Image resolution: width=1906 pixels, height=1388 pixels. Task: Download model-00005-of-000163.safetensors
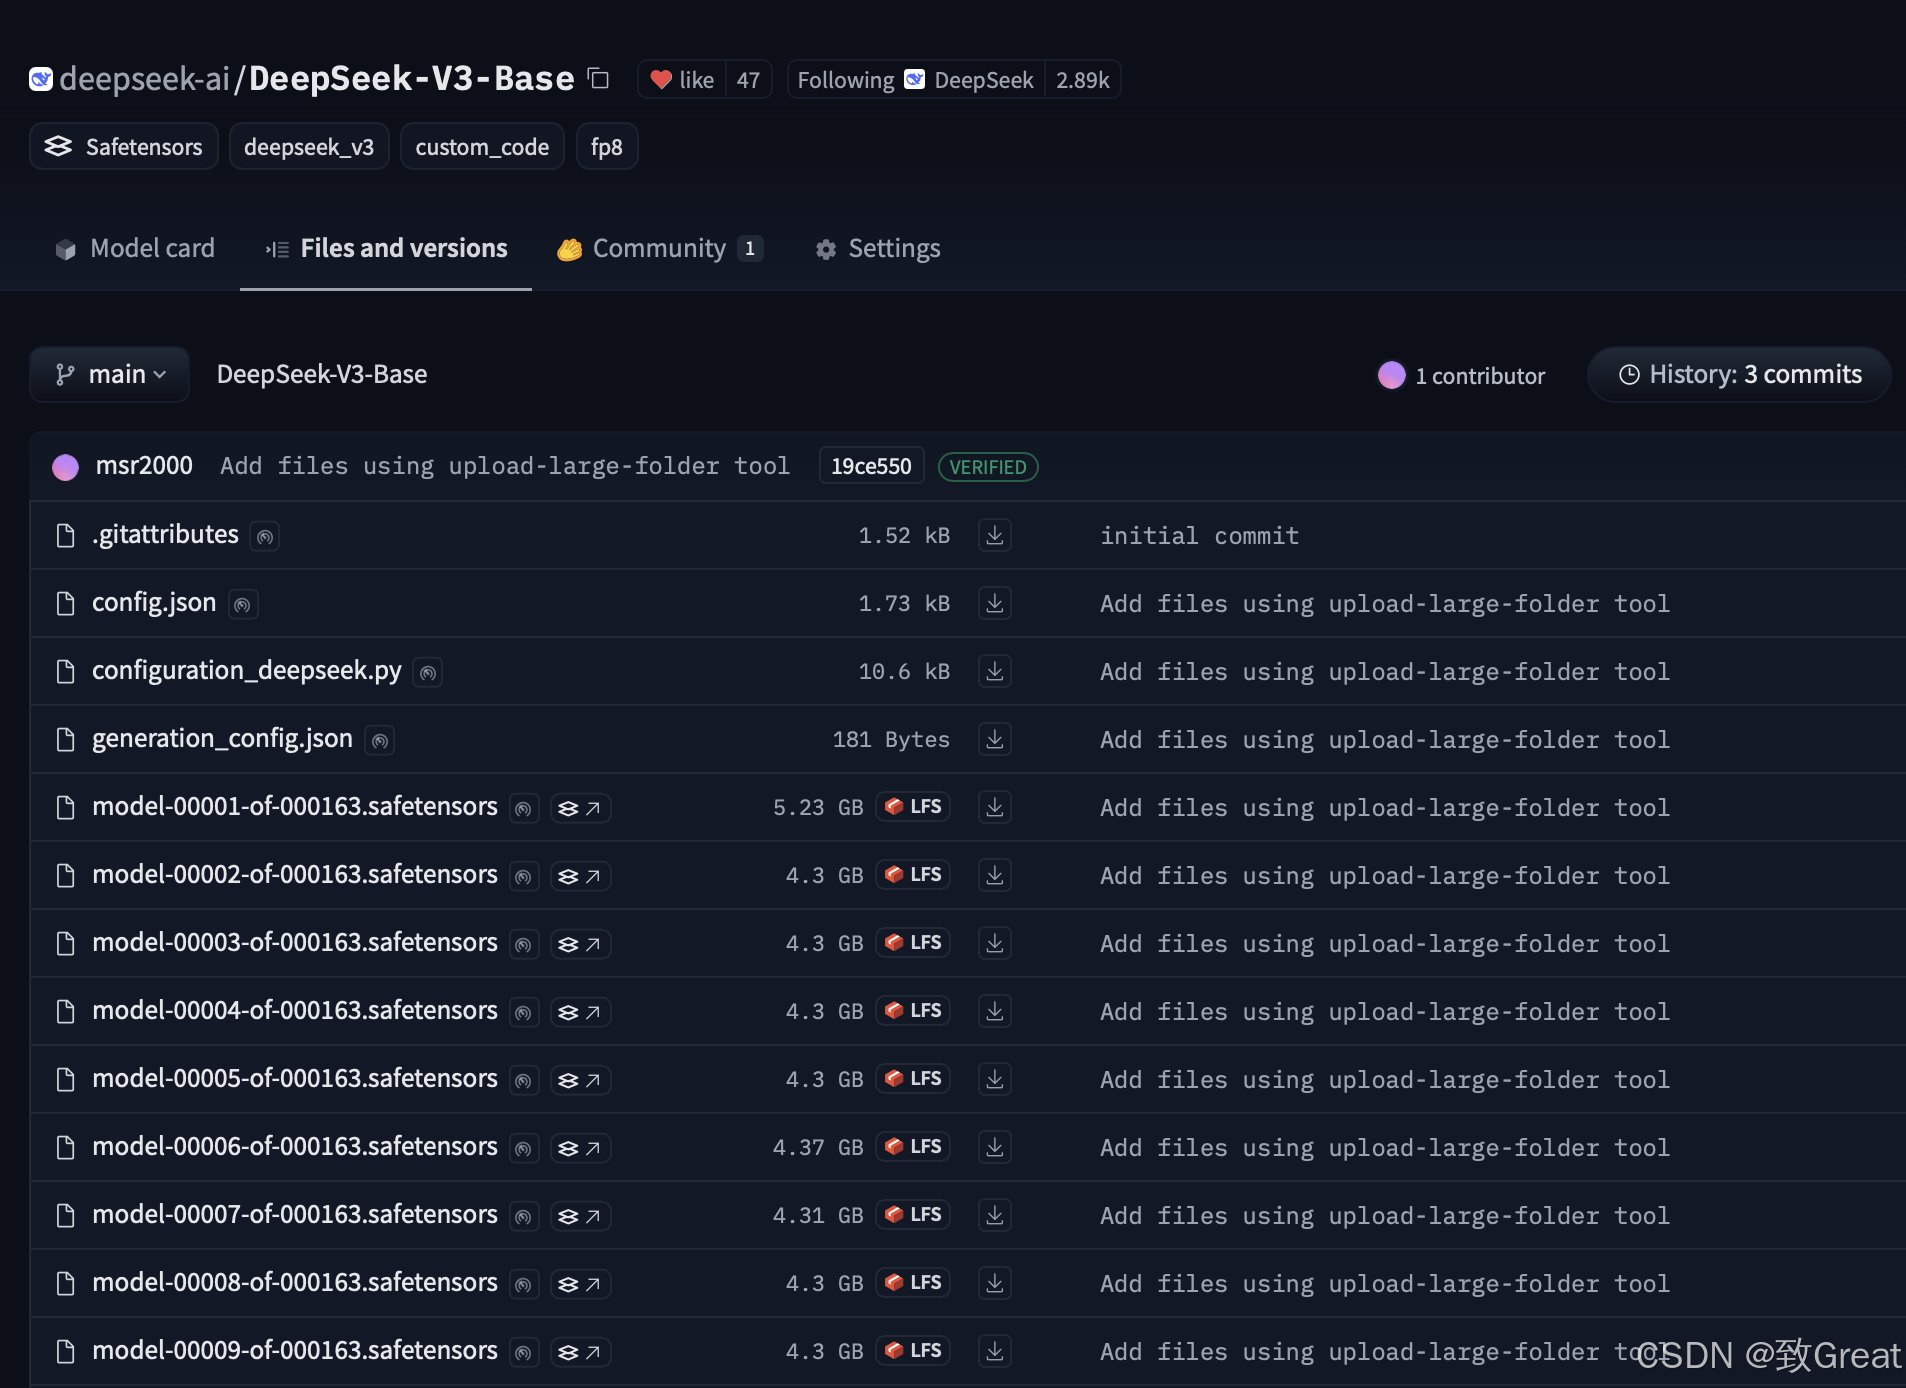pyautogui.click(x=995, y=1079)
